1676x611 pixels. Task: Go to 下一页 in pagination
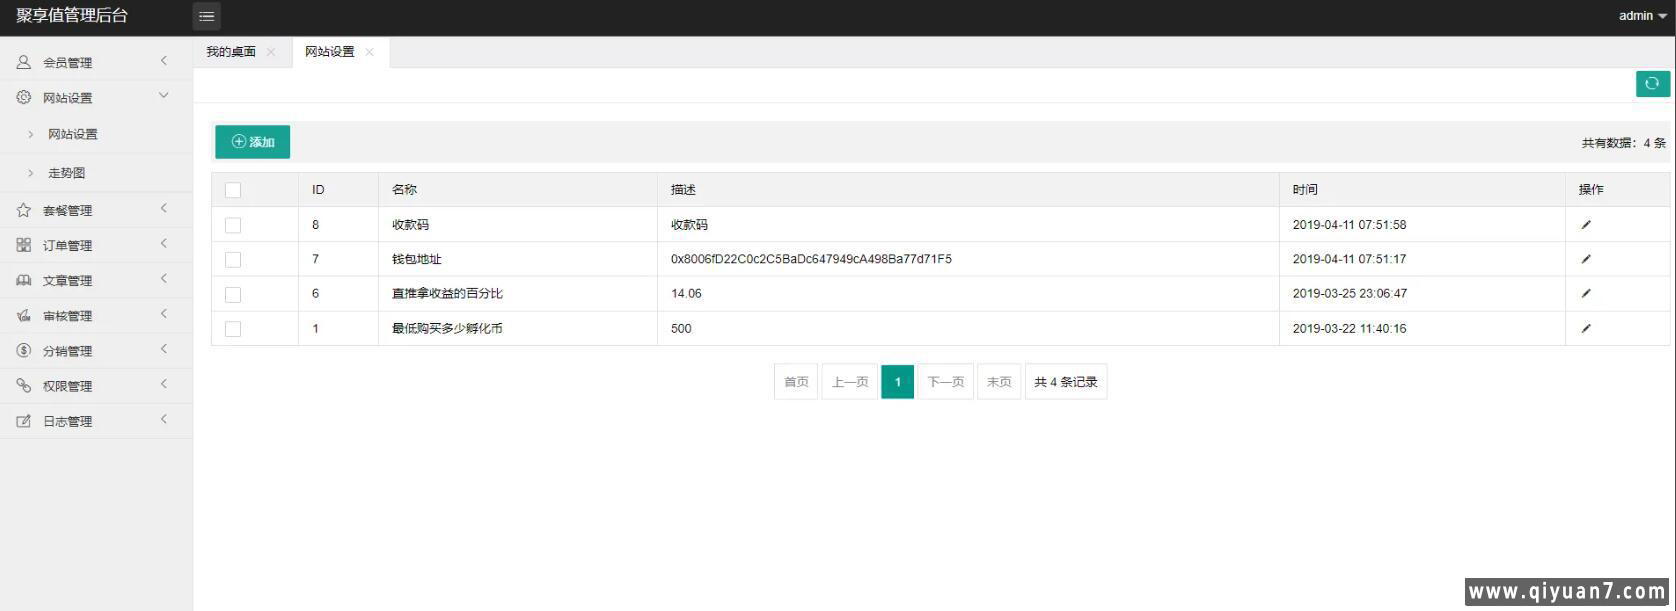click(x=945, y=382)
